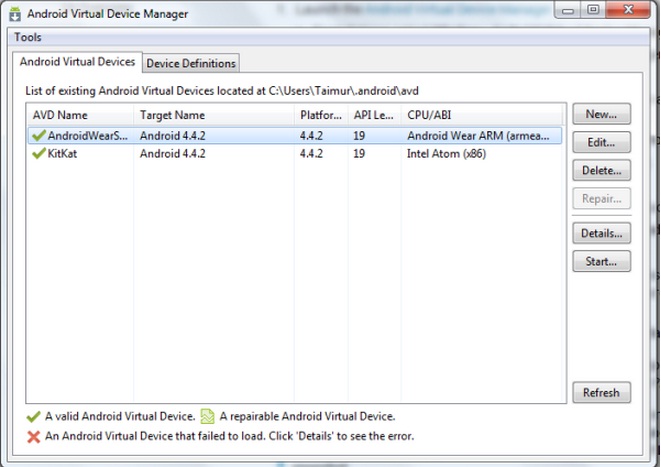Click the Delete... button
Screen dimensions: 661x467
(x=601, y=170)
